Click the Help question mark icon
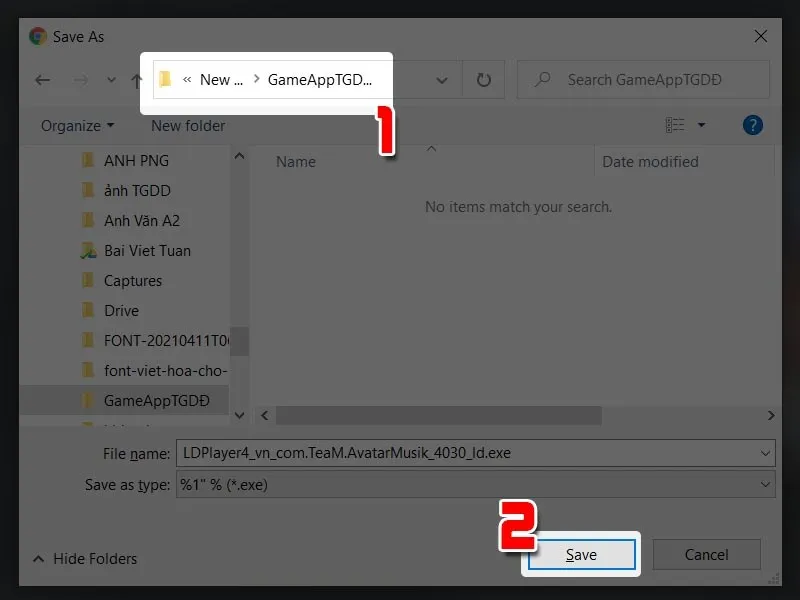800x600 pixels. point(752,124)
